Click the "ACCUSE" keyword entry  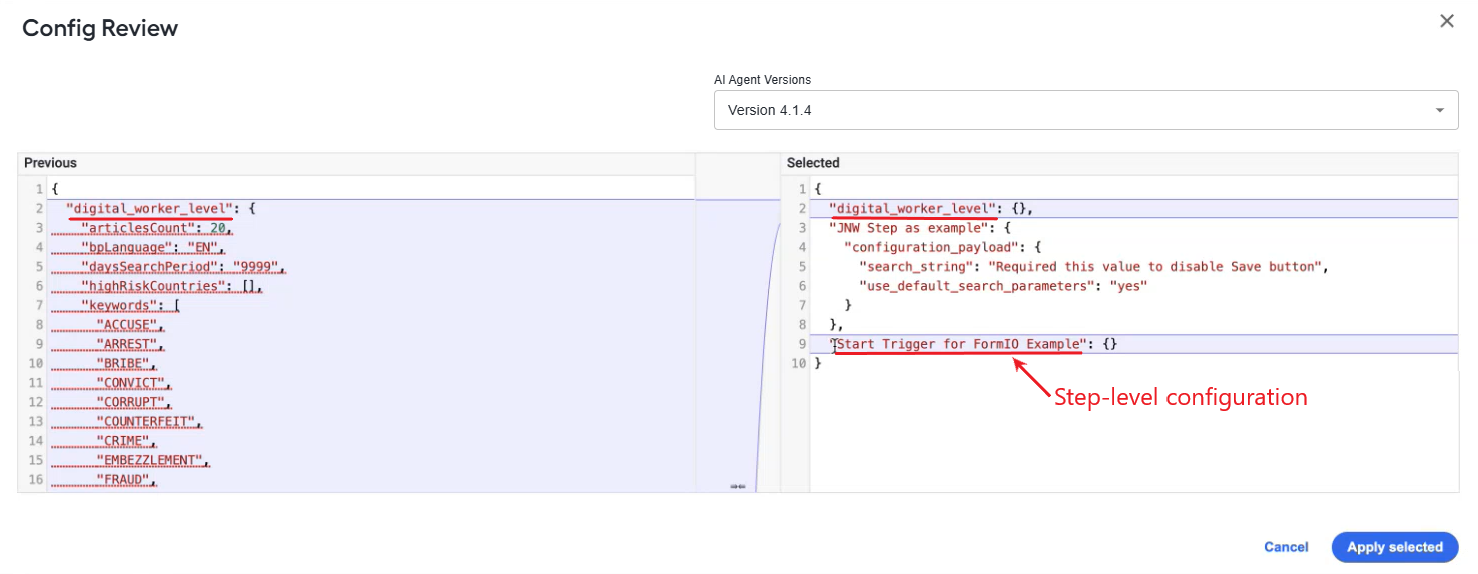point(129,325)
